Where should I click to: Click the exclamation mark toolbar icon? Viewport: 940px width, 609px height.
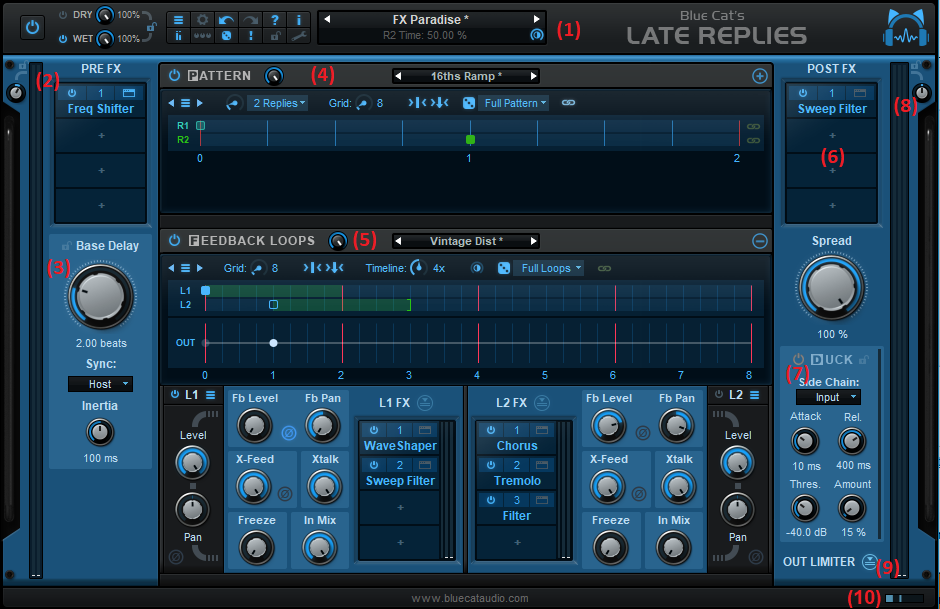point(251,36)
